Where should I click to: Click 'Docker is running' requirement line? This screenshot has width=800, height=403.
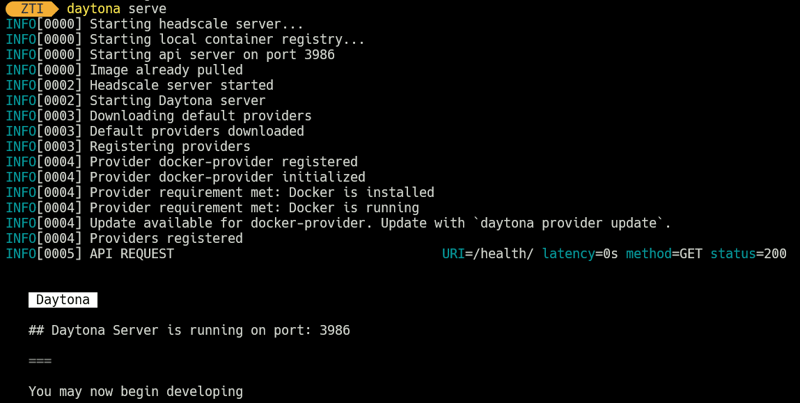point(212,208)
